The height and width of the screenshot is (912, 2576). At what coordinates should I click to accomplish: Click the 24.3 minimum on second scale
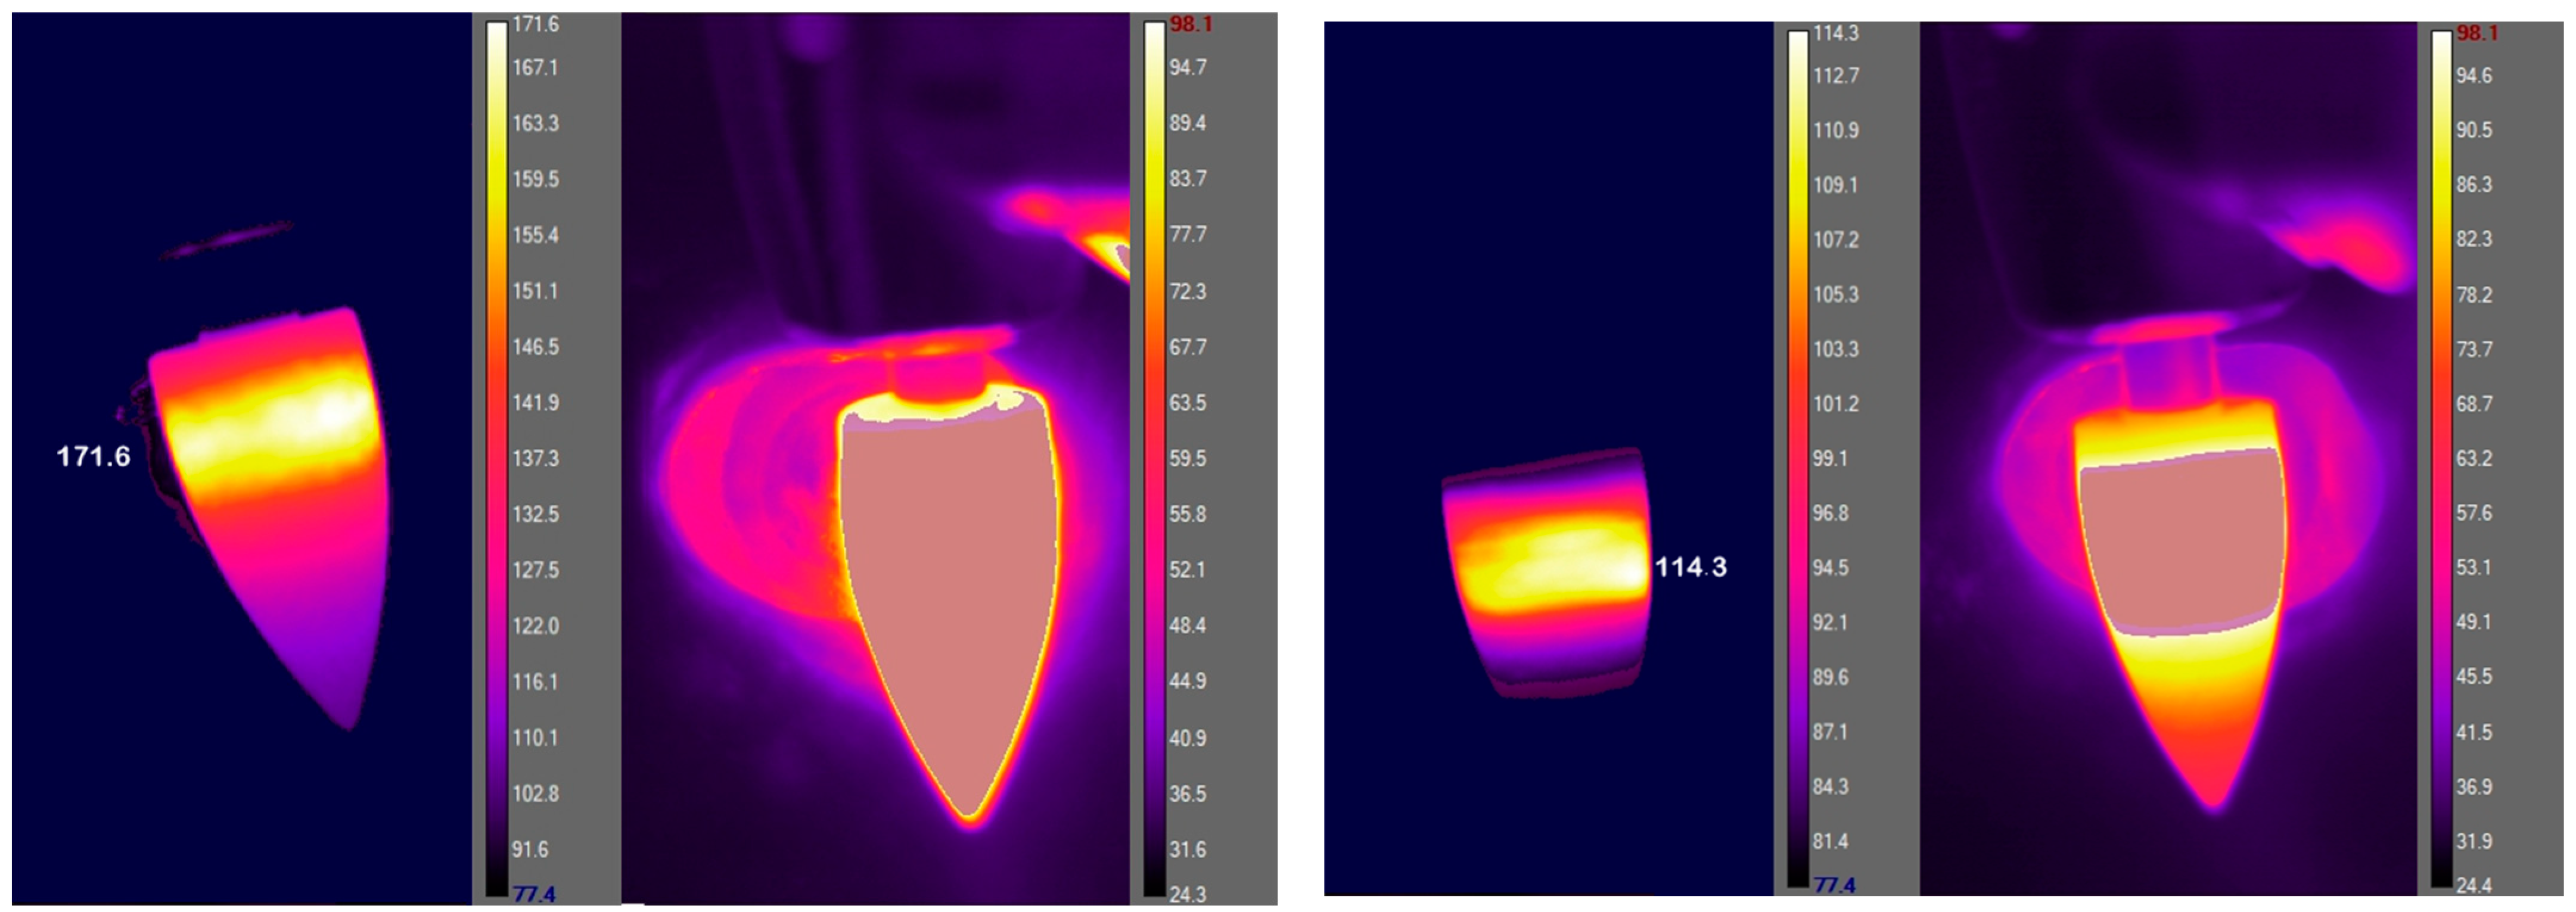pos(1187,894)
